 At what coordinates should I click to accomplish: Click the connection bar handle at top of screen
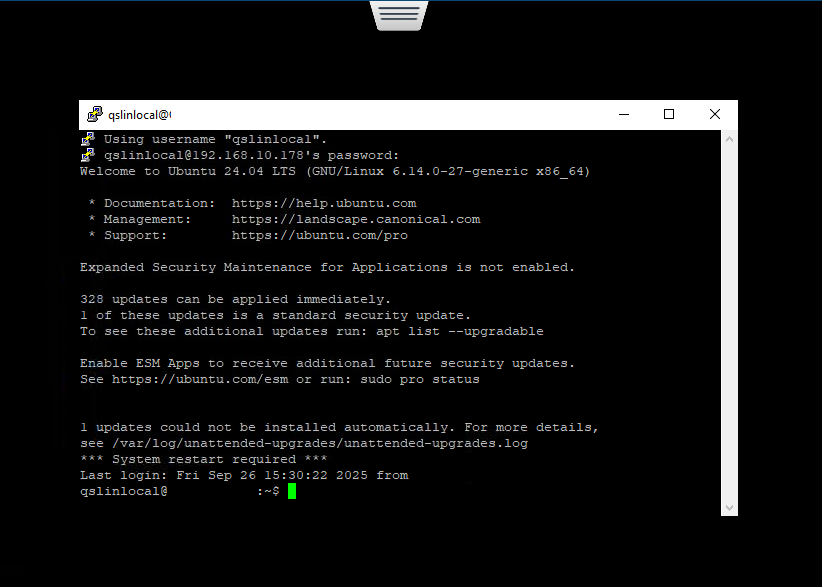click(x=399, y=14)
